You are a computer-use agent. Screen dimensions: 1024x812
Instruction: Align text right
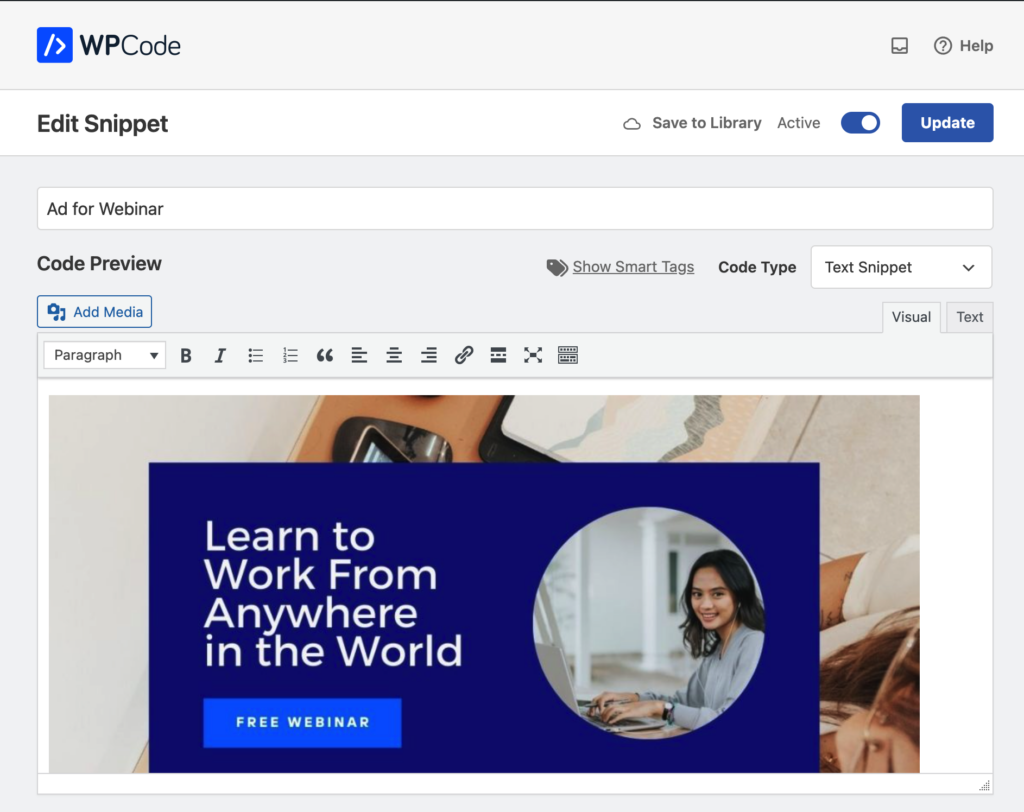428,355
